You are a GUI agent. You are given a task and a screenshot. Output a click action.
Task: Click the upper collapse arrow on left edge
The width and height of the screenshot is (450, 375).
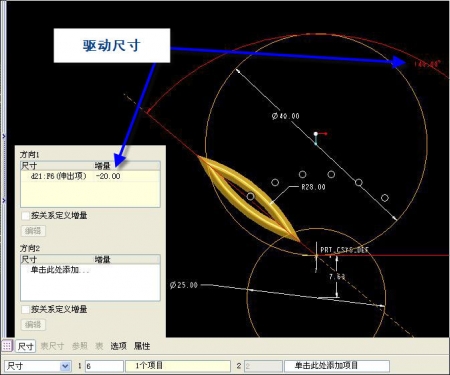(4, 136)
